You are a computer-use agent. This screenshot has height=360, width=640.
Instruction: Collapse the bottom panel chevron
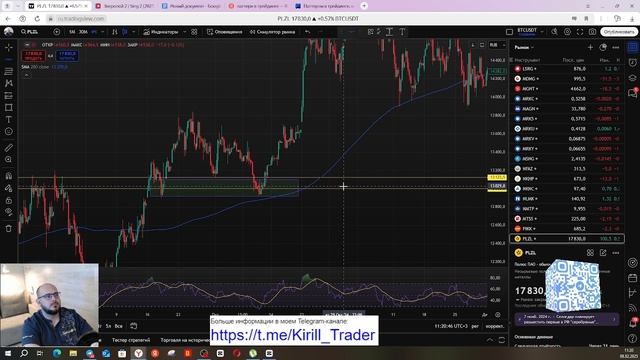[x=490, y=340]
